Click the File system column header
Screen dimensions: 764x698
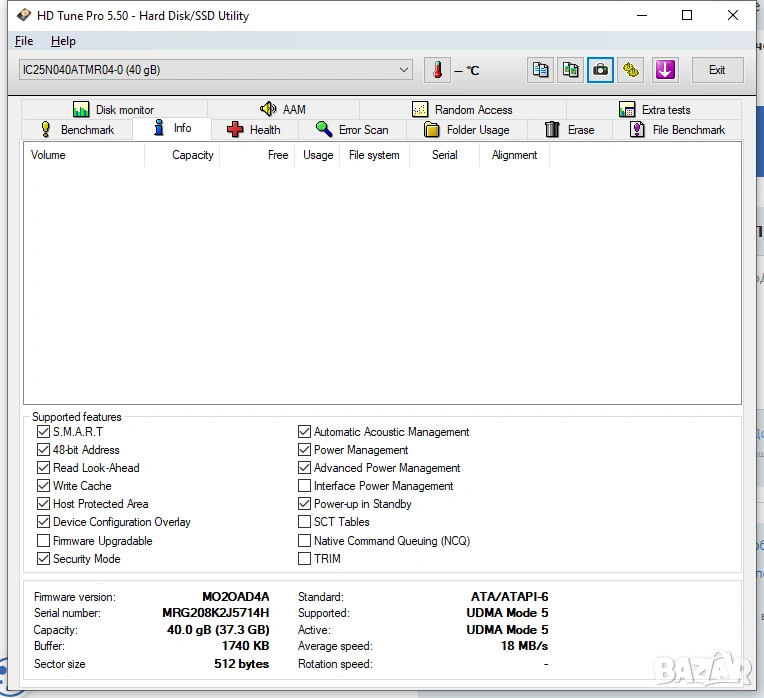pyautogui.click(x=374, y=155)
